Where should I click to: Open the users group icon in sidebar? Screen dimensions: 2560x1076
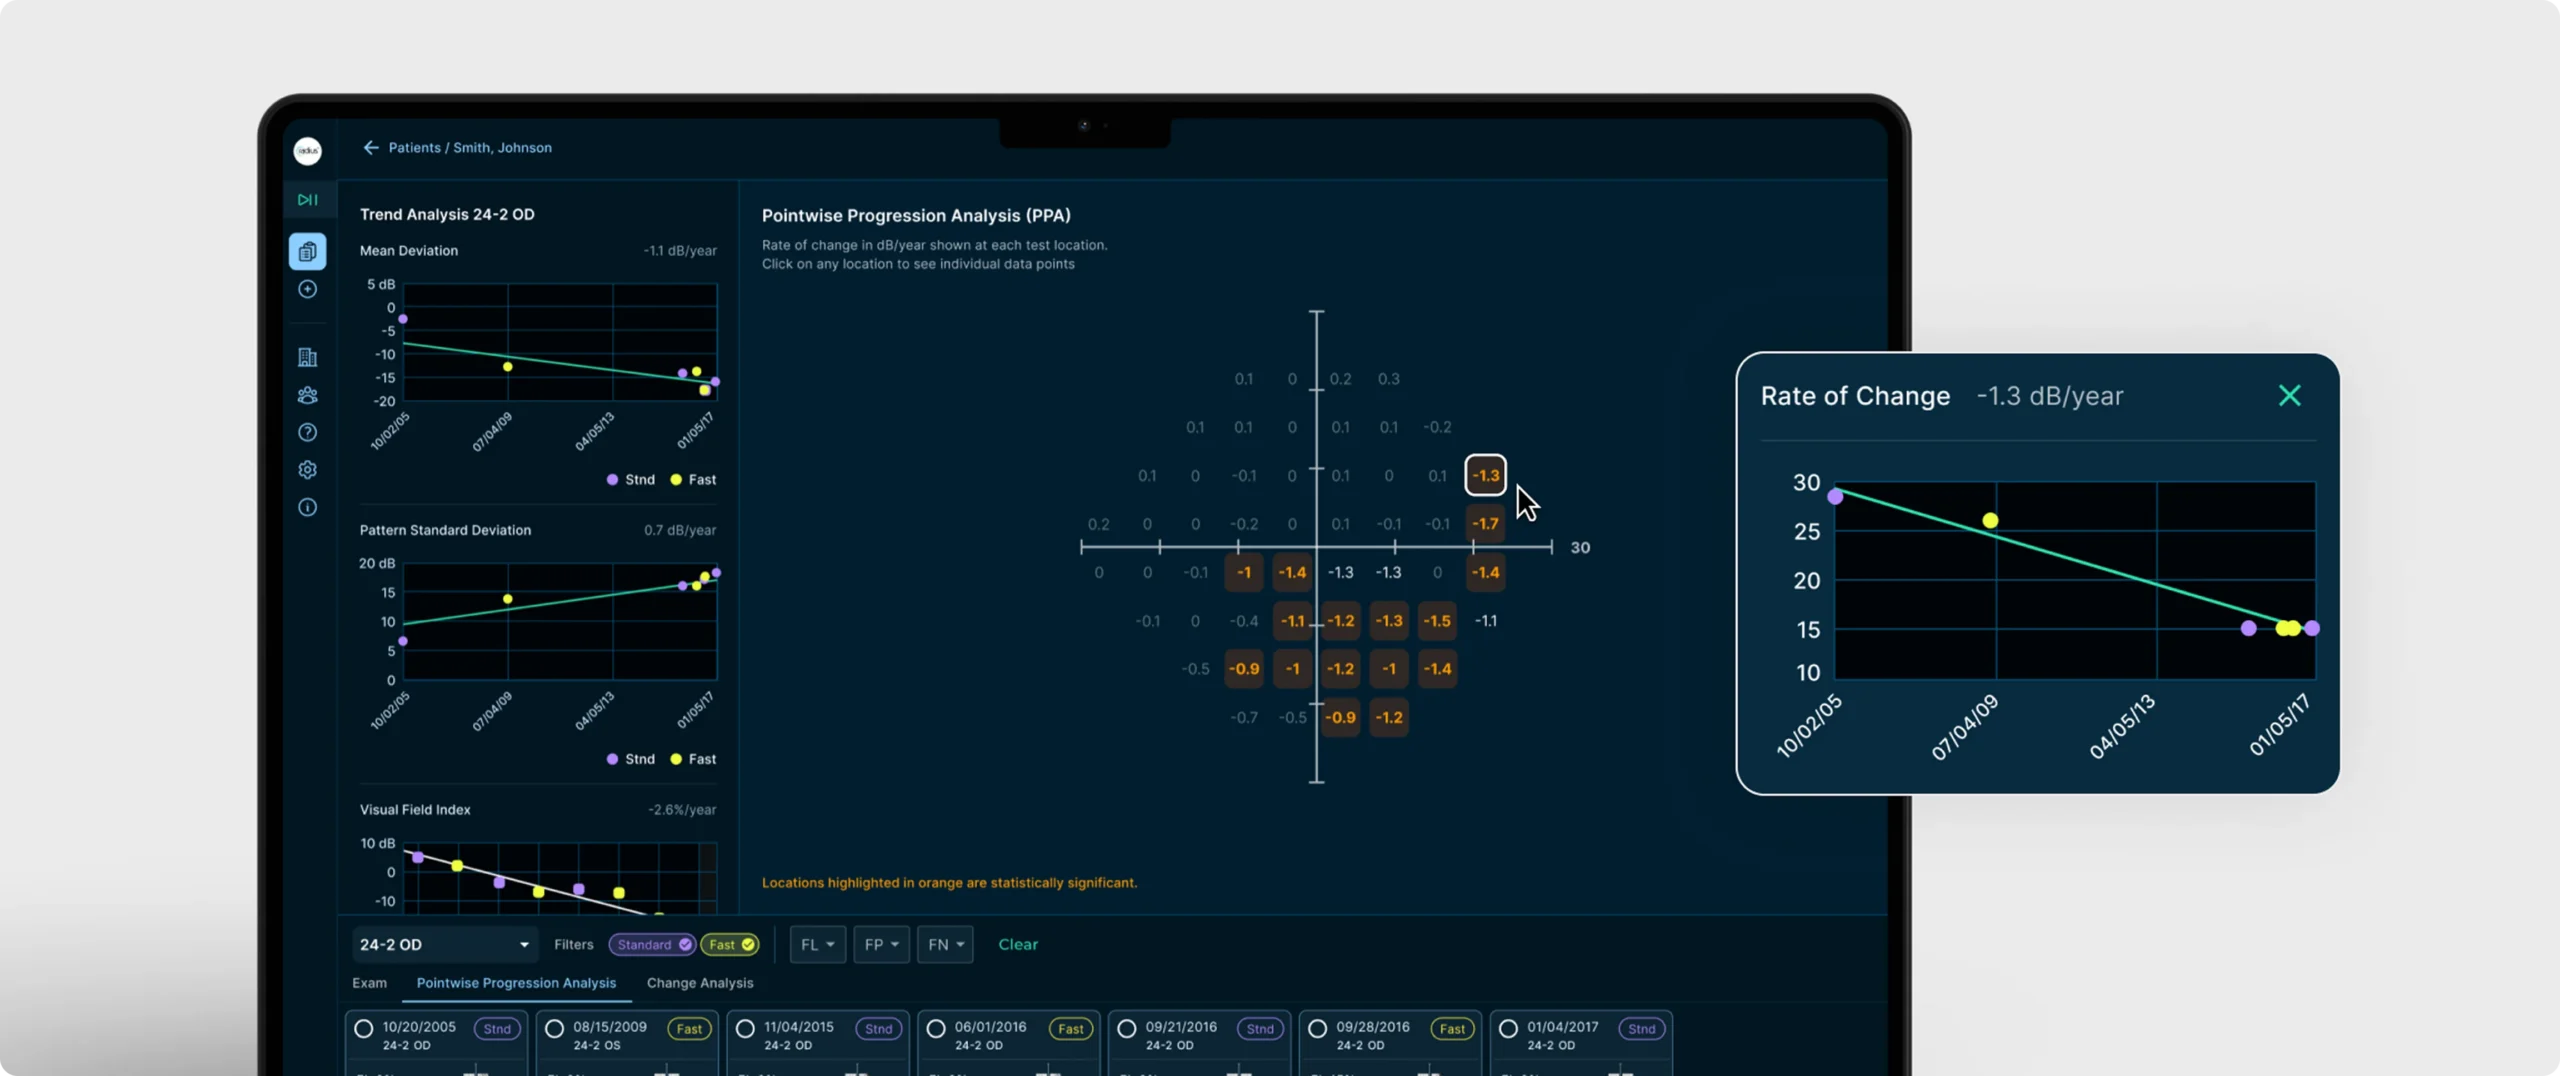pos(307,395)
